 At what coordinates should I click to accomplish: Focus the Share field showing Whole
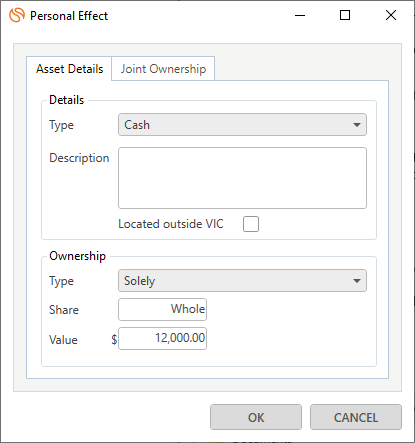point(162,309)
